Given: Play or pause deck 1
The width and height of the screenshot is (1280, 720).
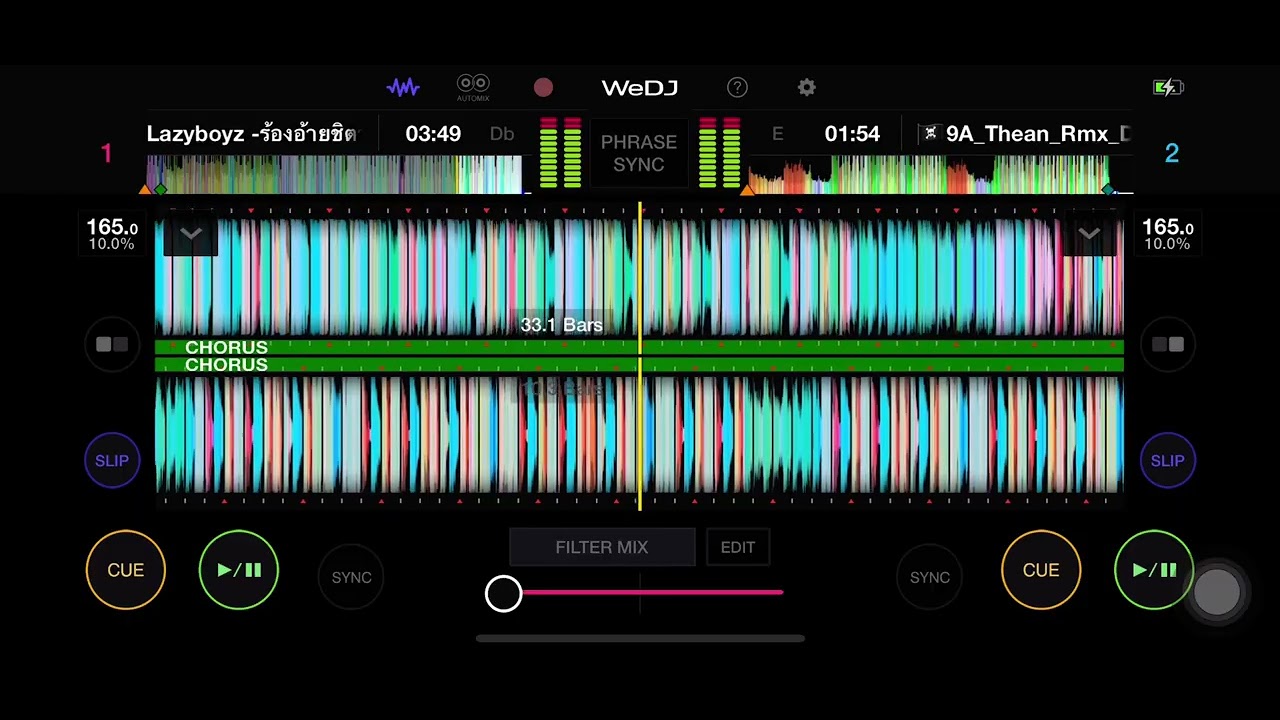Looking at the screenshot, I should pos(239,570).
